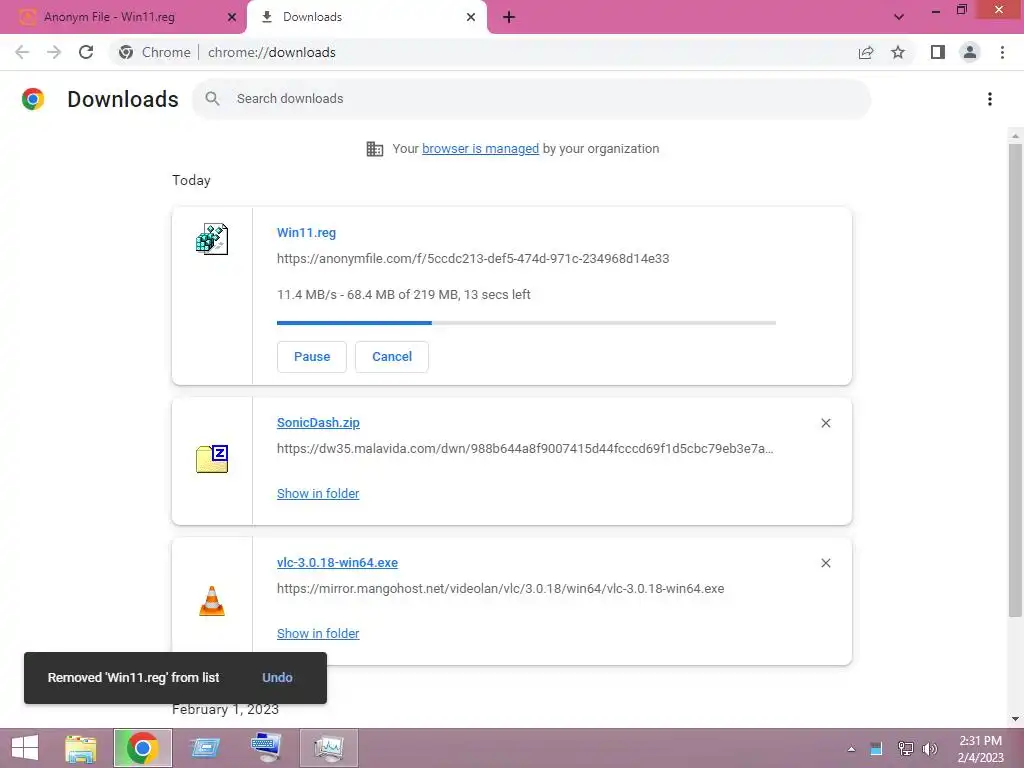Click the Win11.reg registry file icon
Image resolution: width=1024 pixels, height=768 pixels.
tap(212, 239)
